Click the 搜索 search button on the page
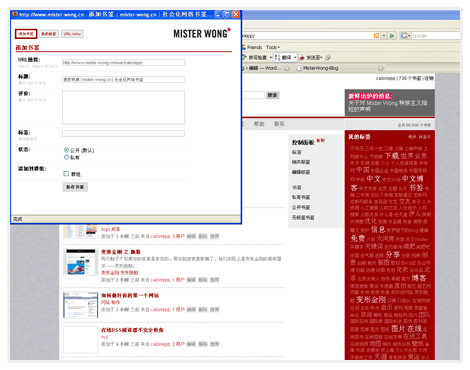470x370 pixels. pos(273,95)
